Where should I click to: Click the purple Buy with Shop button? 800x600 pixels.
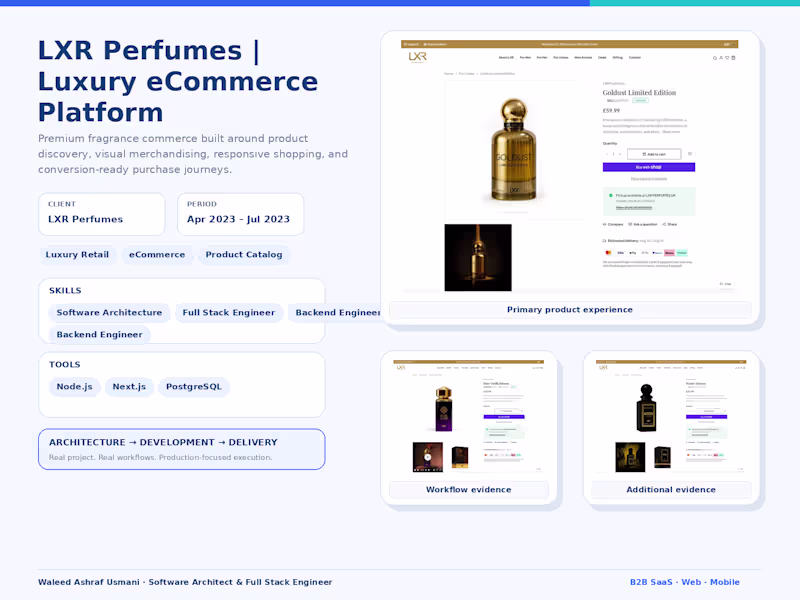[x=648, y=167]
